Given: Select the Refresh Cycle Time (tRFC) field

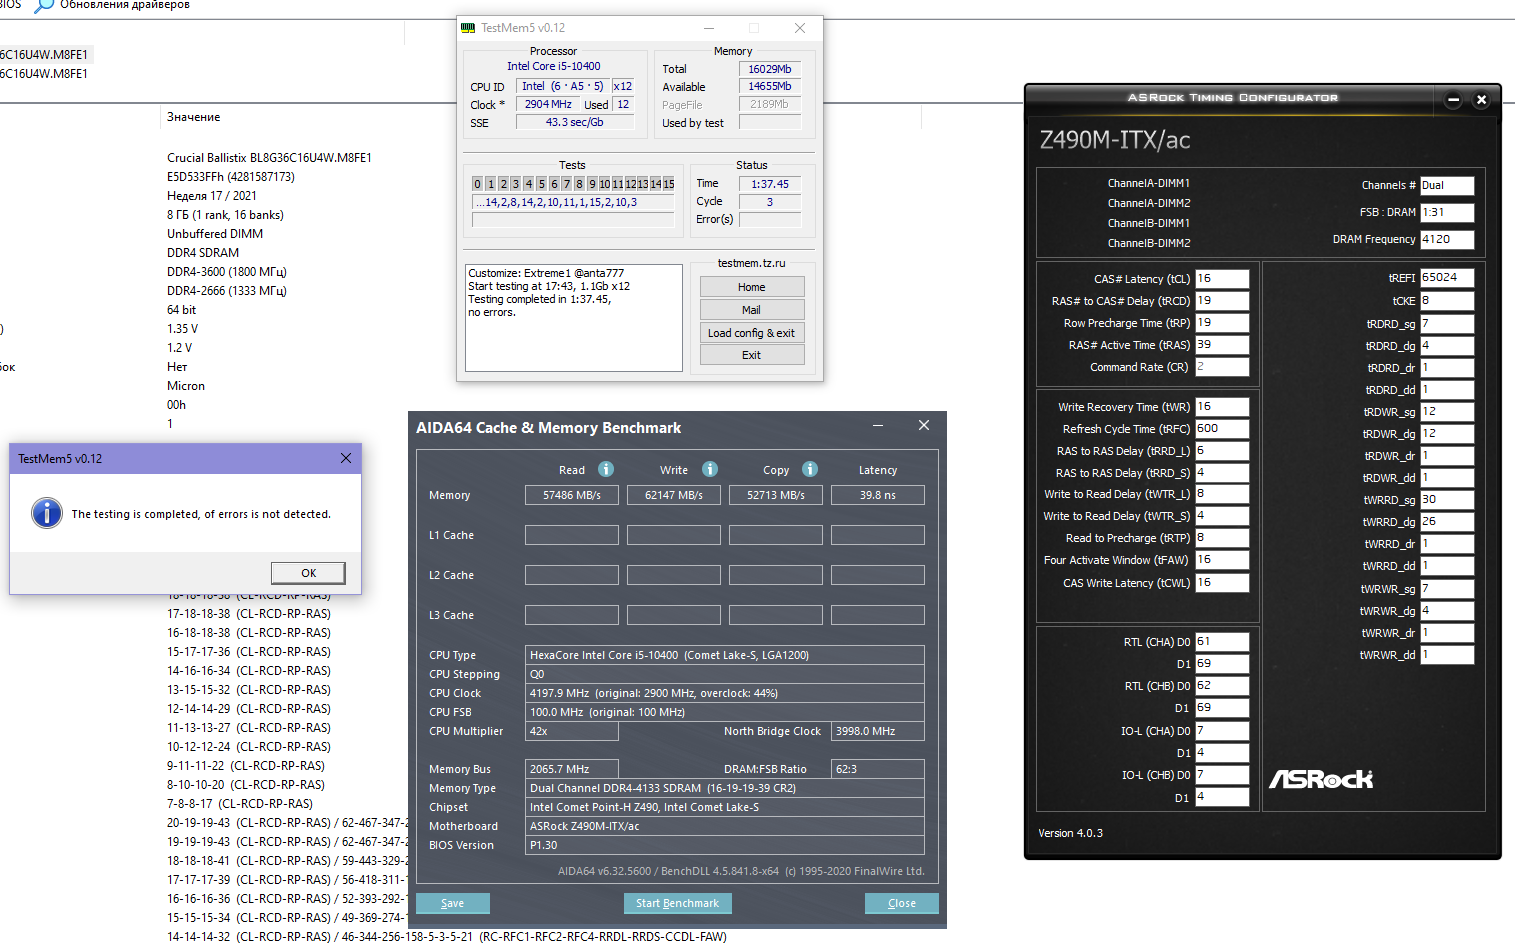Looking at the screenshot, I should [x=1222, y=429].
